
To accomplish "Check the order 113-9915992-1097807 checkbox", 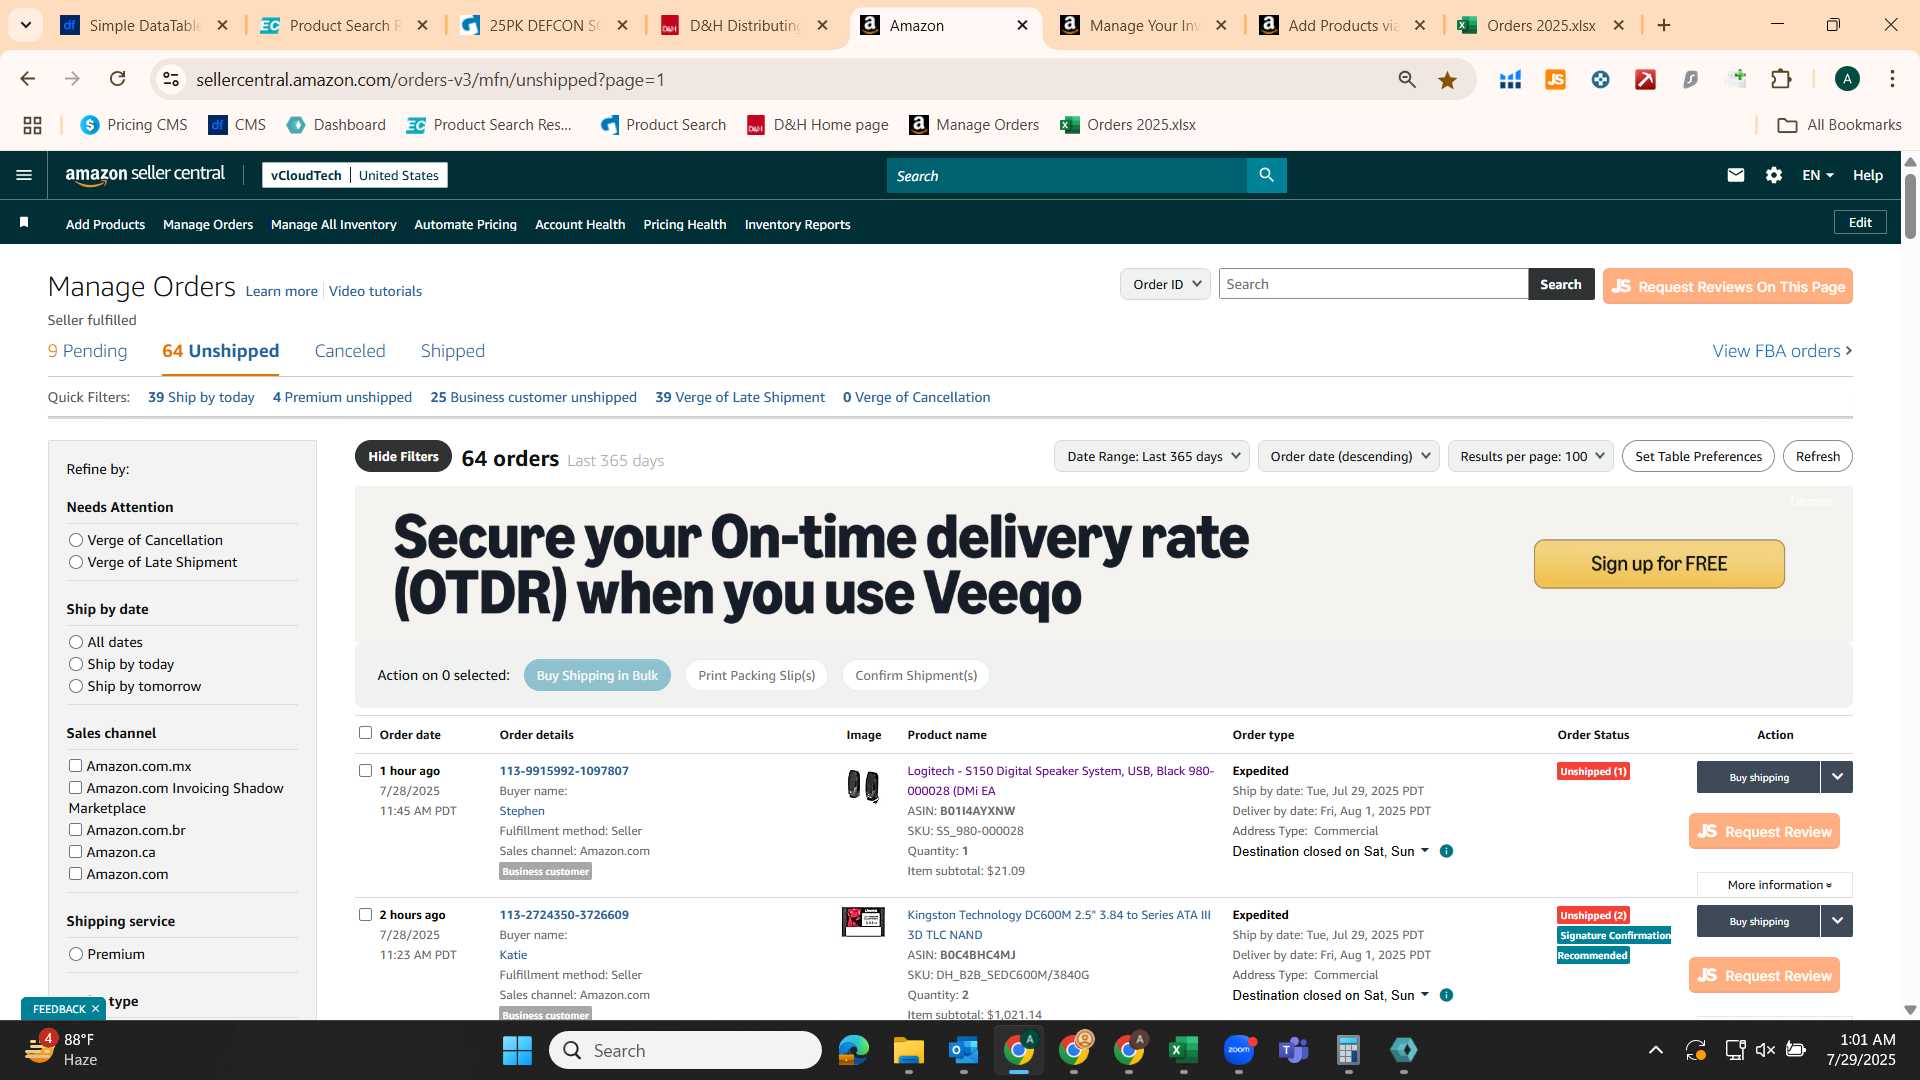I will point(365,770).
